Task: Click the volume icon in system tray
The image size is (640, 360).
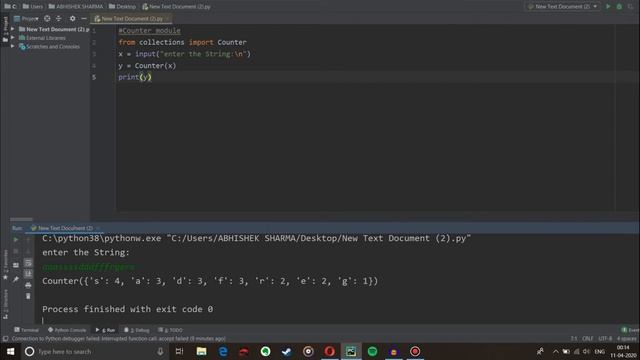Action: (586, 351)
